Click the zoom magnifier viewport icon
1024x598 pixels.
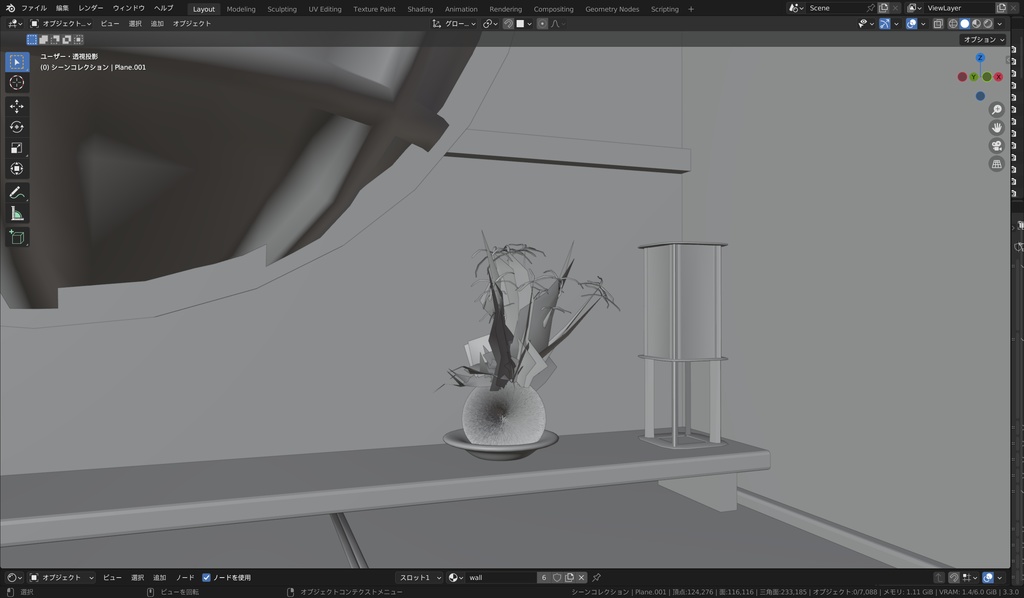(x=997, y=110)
